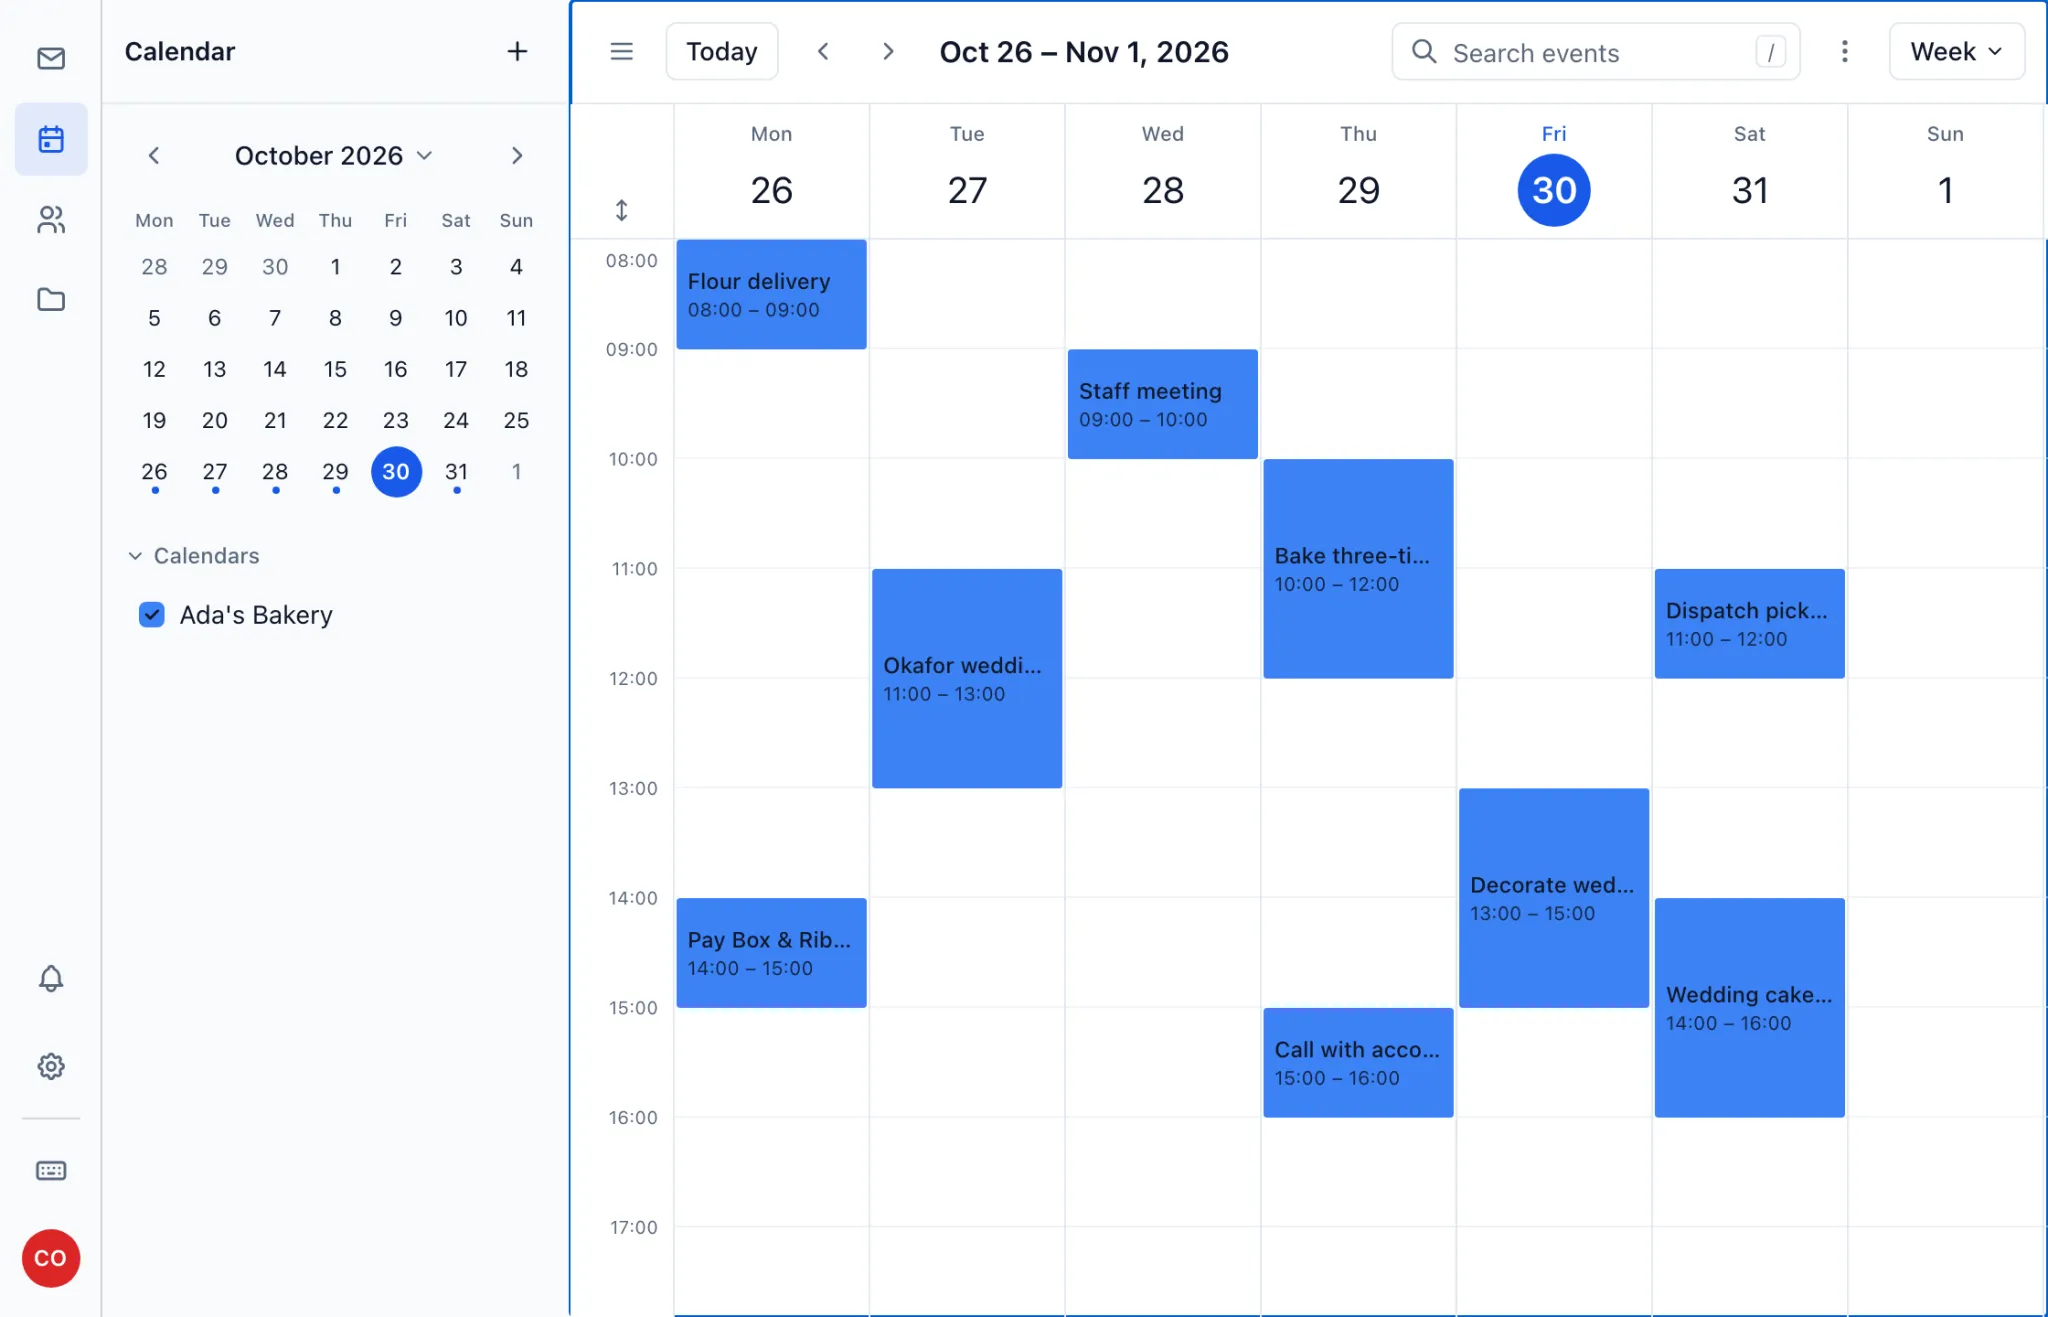2048x1317 pixels.
Task: Open the settings gear
Action: [x=51, y=1066]
